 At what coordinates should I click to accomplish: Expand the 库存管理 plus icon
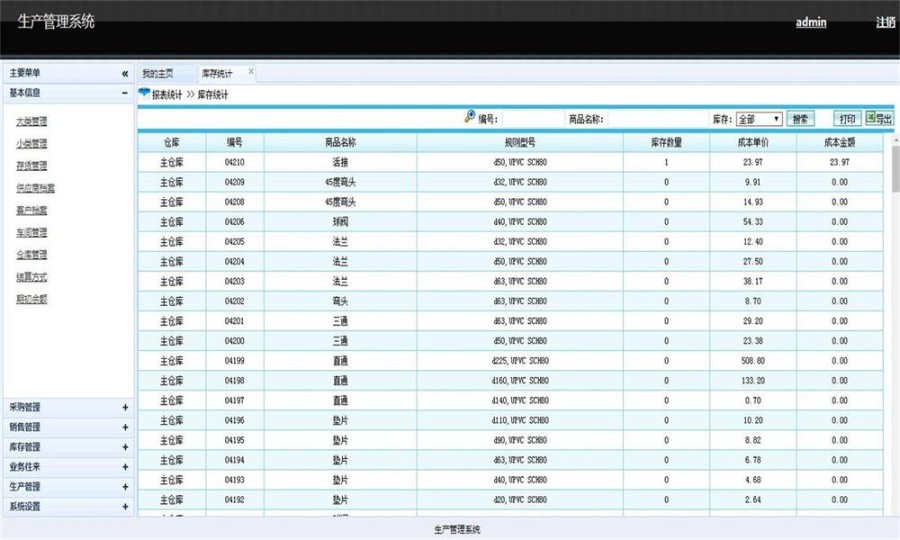tap(125, 447)
